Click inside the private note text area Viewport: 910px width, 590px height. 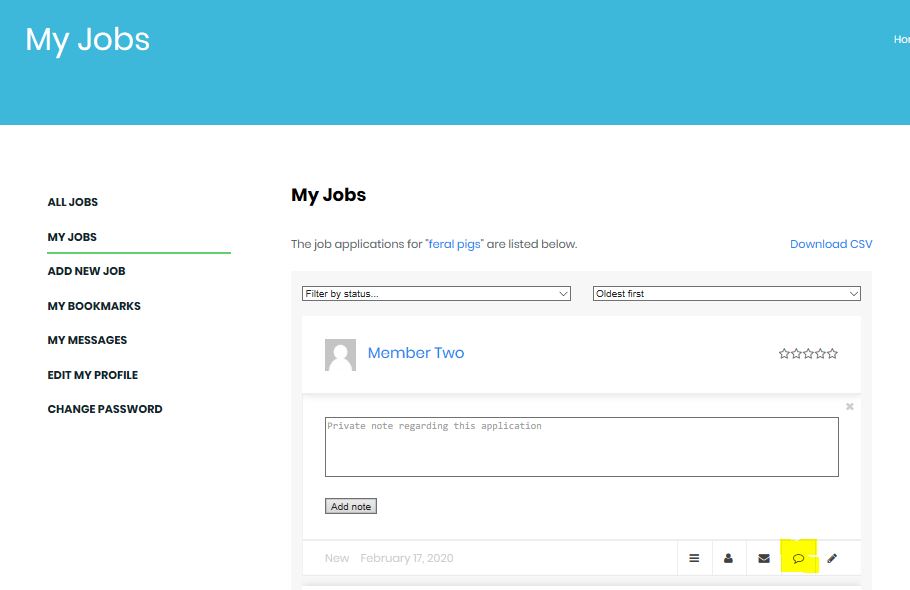pyautogui.click(x=581, y=447)
